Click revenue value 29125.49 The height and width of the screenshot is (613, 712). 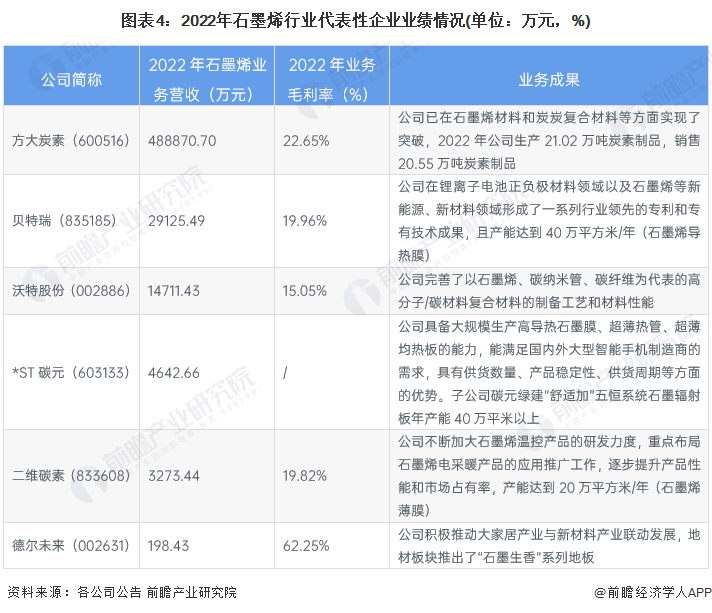click(x=176, y=221)
